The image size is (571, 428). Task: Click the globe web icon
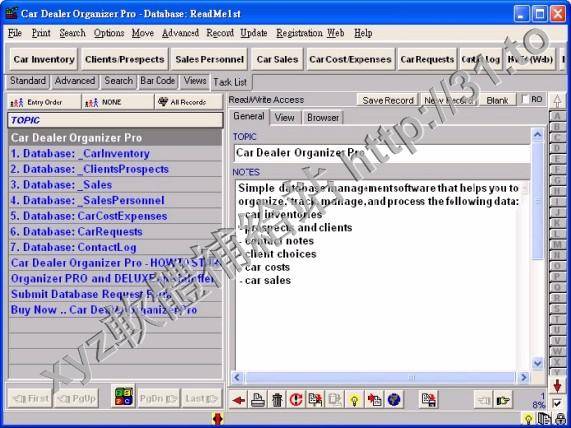point(394,400)
